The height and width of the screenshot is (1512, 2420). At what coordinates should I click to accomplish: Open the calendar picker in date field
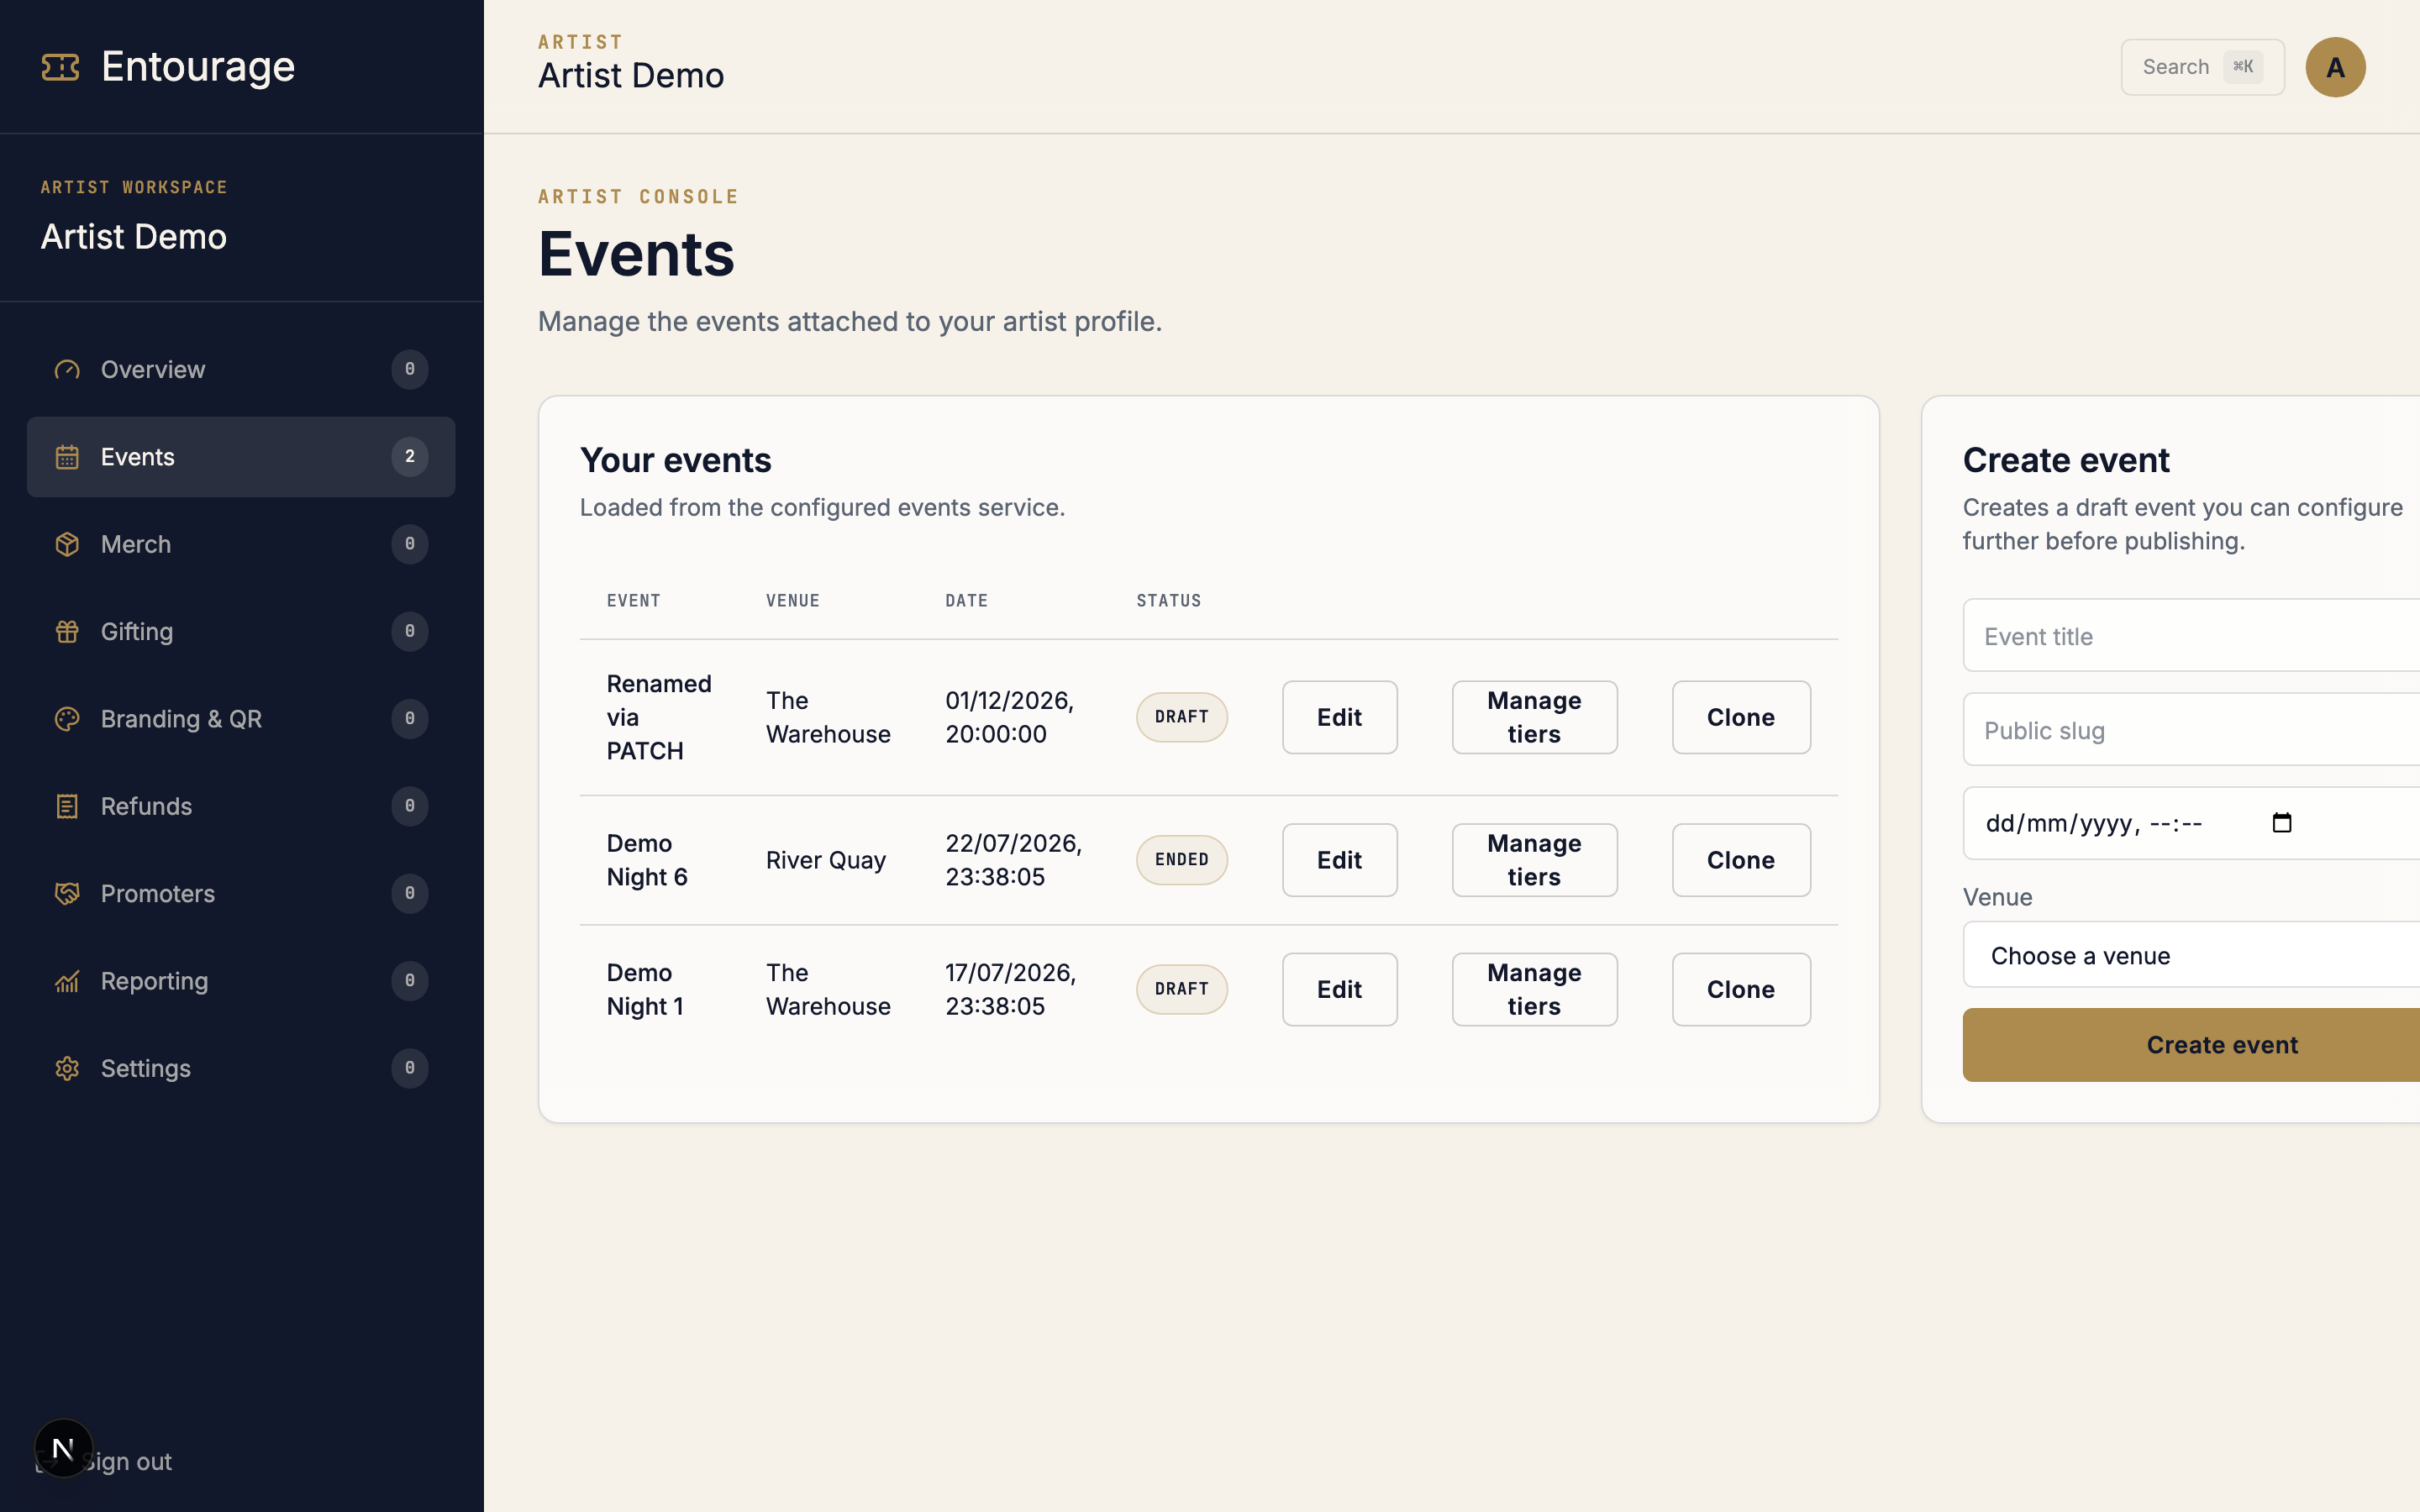pyautogui.click(x=2282, y=823)
